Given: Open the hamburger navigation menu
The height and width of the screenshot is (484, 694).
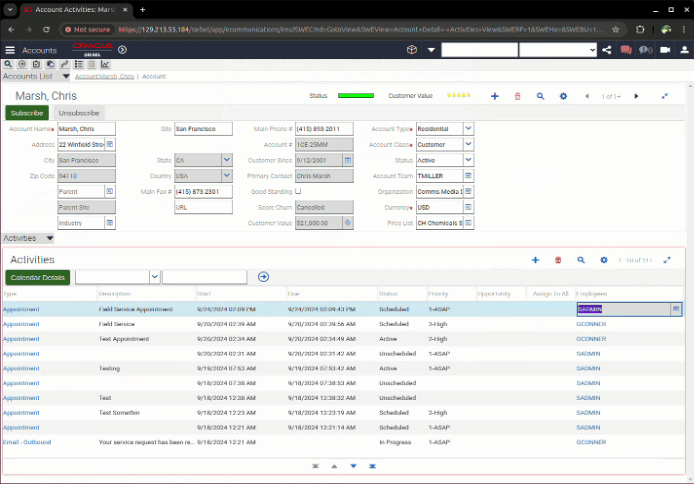Looking at the screenshot, I should pos(10,50).
